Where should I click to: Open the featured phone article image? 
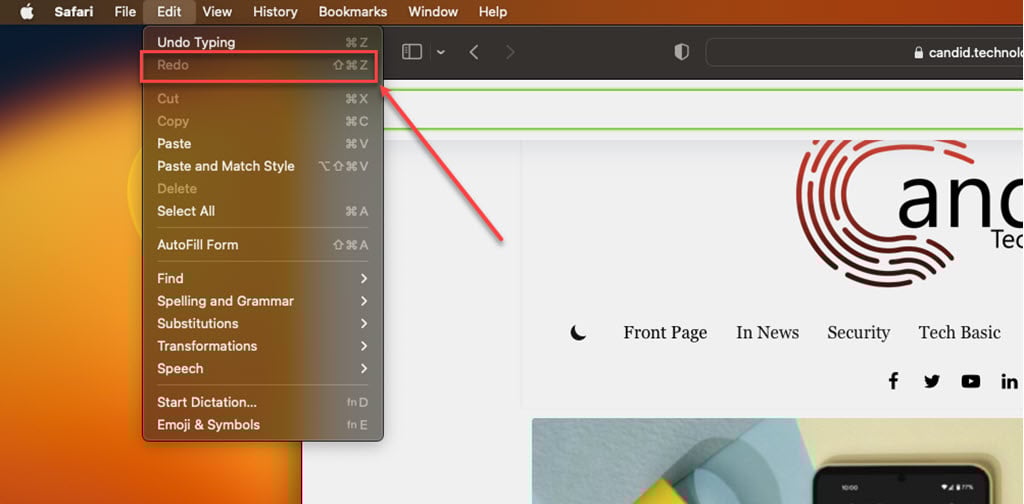778,461
